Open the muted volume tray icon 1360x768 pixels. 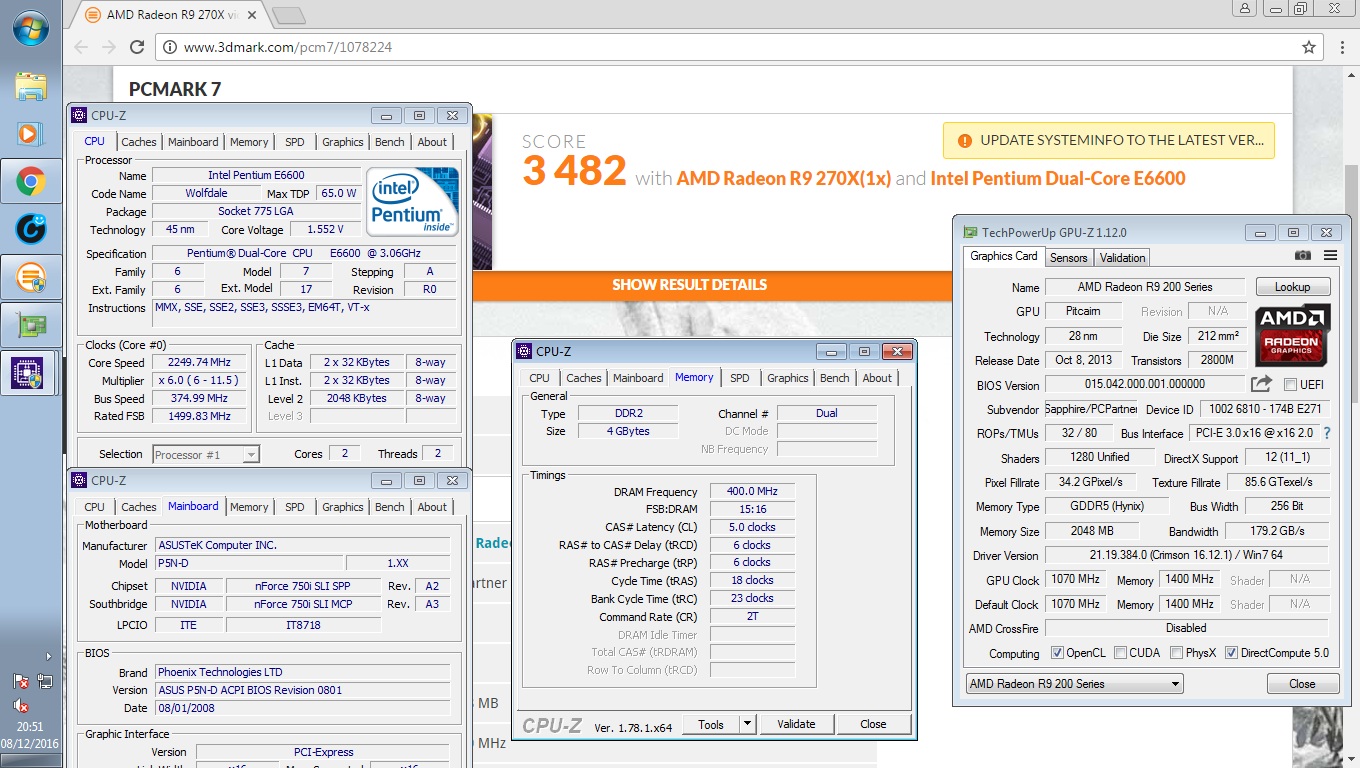pyautogui.click(x=21, y=706)
